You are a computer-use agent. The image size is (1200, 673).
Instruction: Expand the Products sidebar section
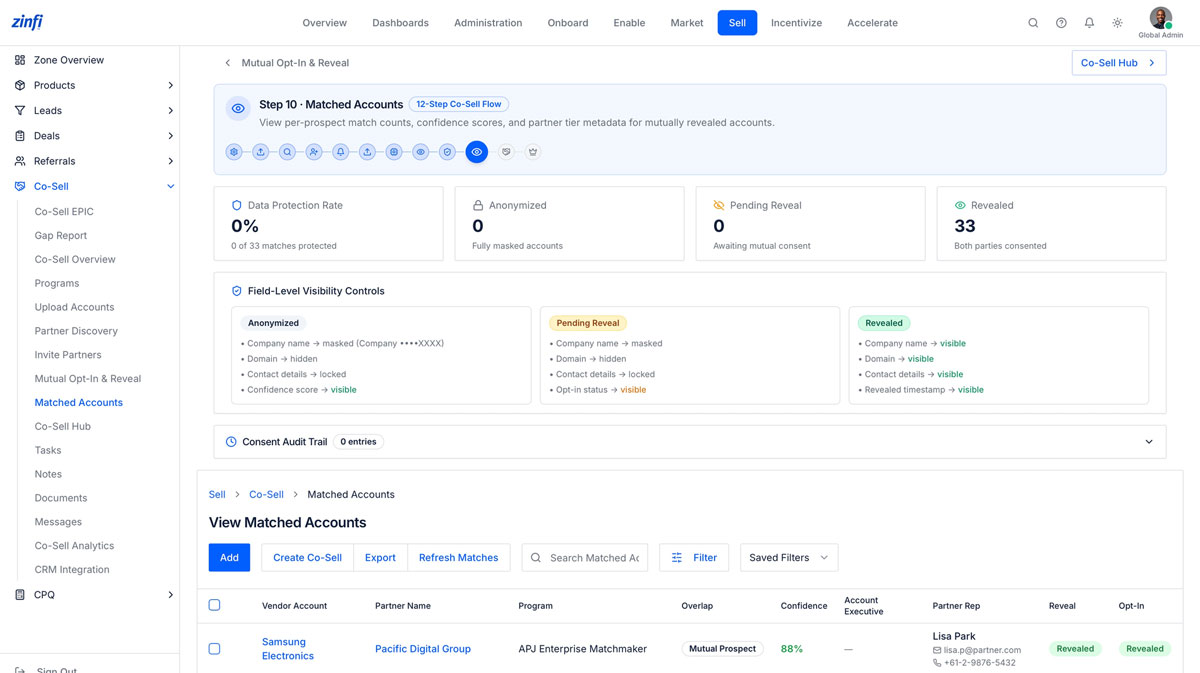[x=170, y=85]
